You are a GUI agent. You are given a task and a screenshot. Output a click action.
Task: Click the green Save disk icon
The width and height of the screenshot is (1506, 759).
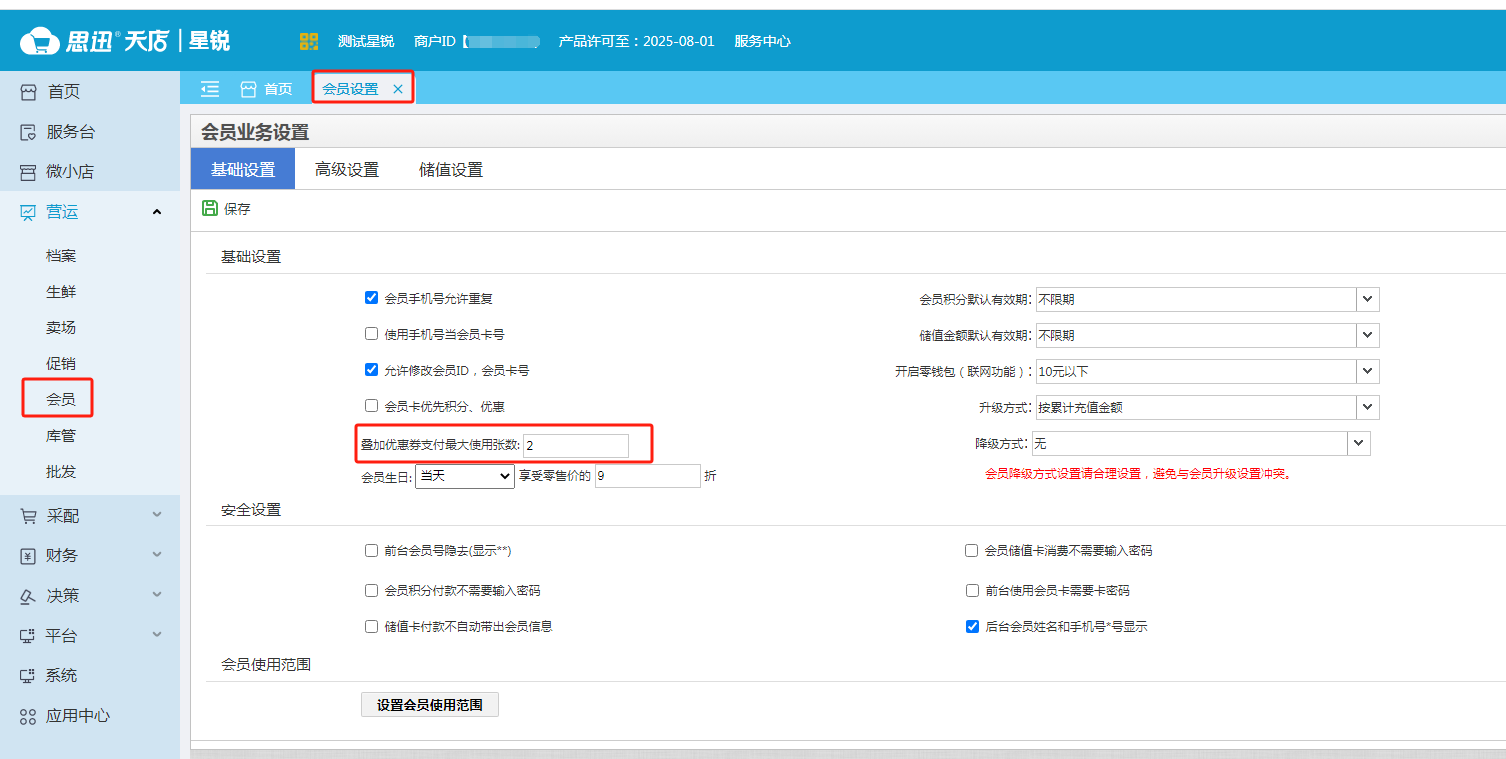click(x=210, y=208)
